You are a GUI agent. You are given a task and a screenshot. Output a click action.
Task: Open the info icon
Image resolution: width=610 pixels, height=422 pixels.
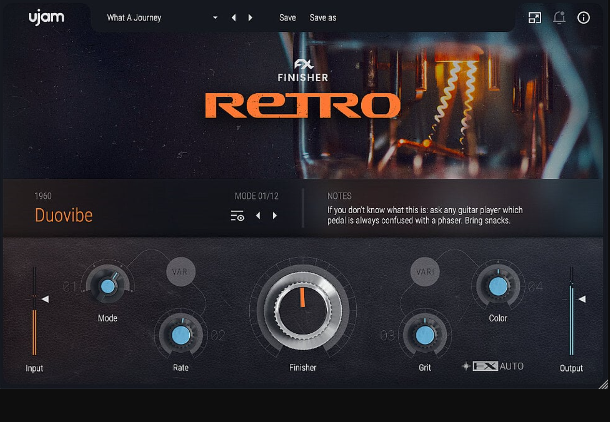pos(584,18)
